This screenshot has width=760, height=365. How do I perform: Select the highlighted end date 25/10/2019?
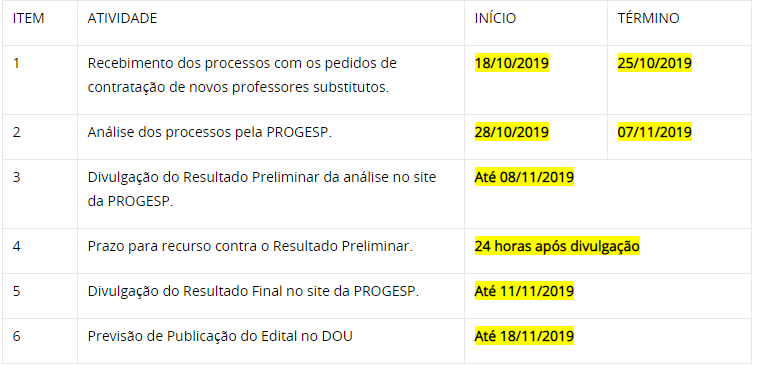click(x=655, y=63)
